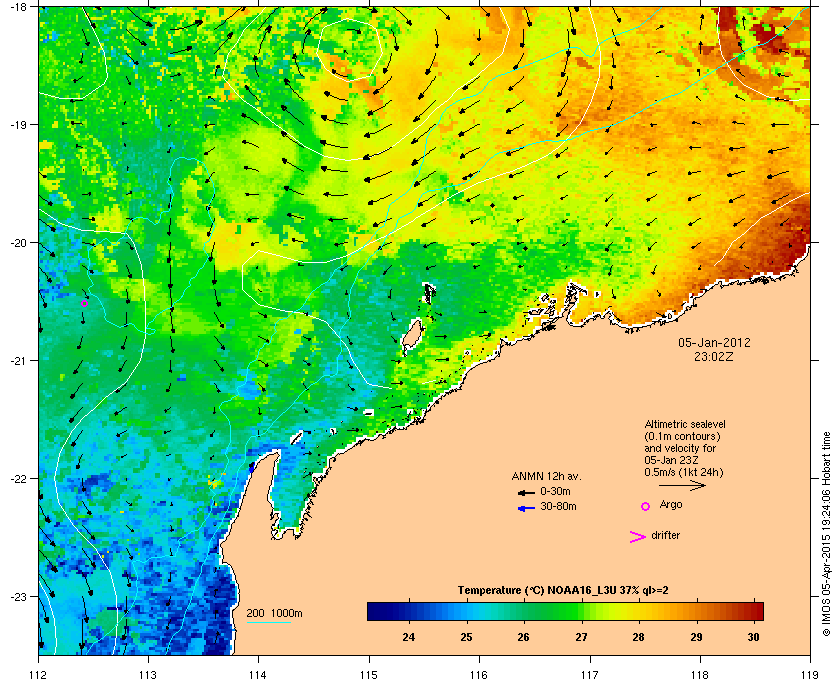Click the magenta drifter arrowhead legend symbol

(638, 537)
